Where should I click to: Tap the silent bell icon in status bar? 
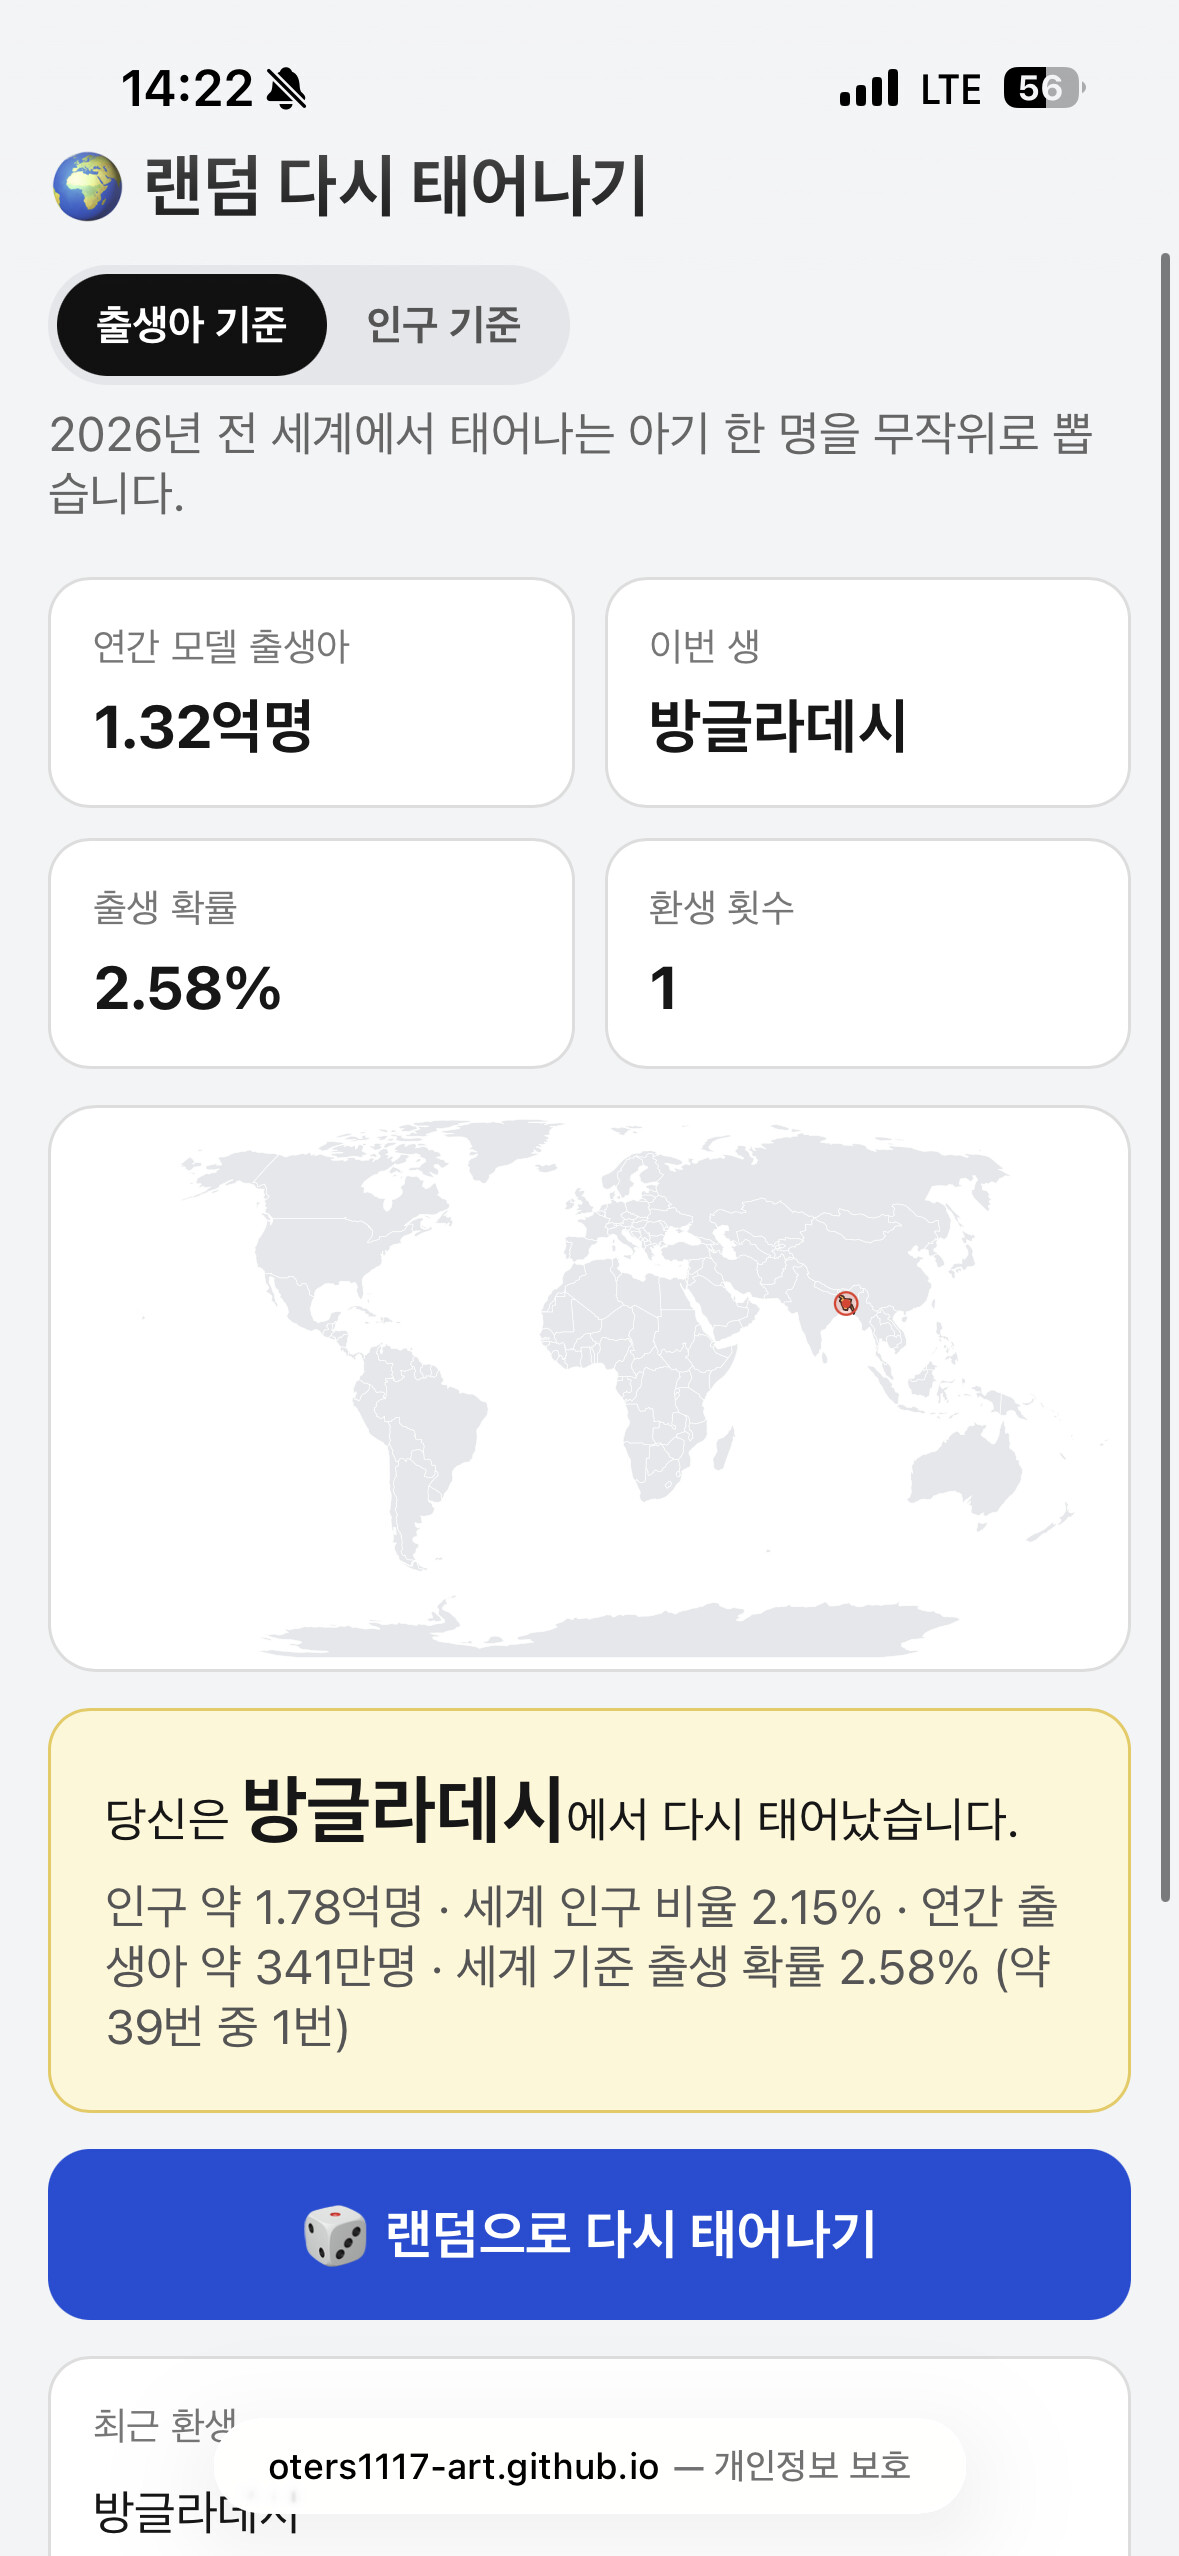tap(287, 89)
